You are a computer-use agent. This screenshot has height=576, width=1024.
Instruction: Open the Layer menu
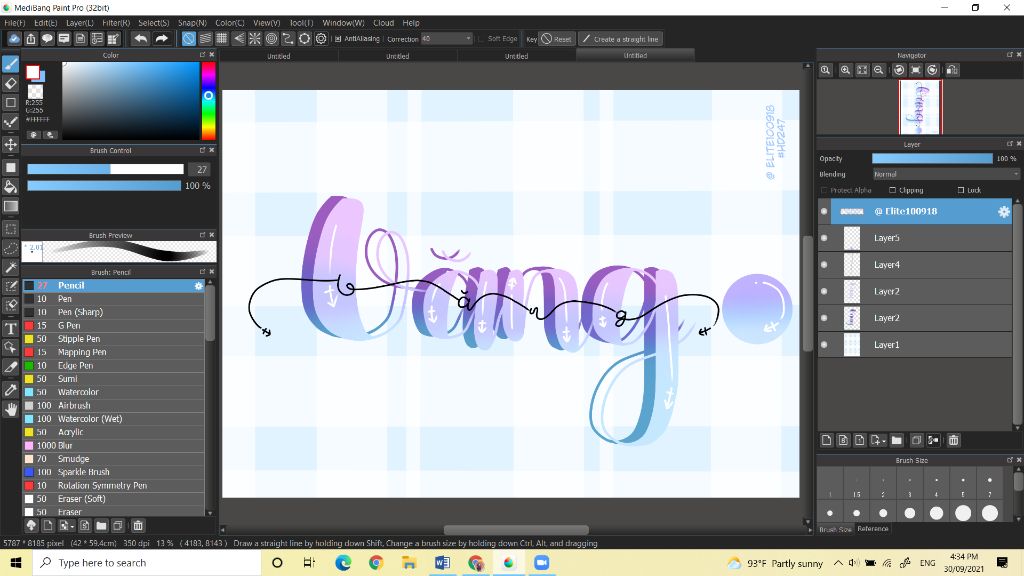[80, 23]
